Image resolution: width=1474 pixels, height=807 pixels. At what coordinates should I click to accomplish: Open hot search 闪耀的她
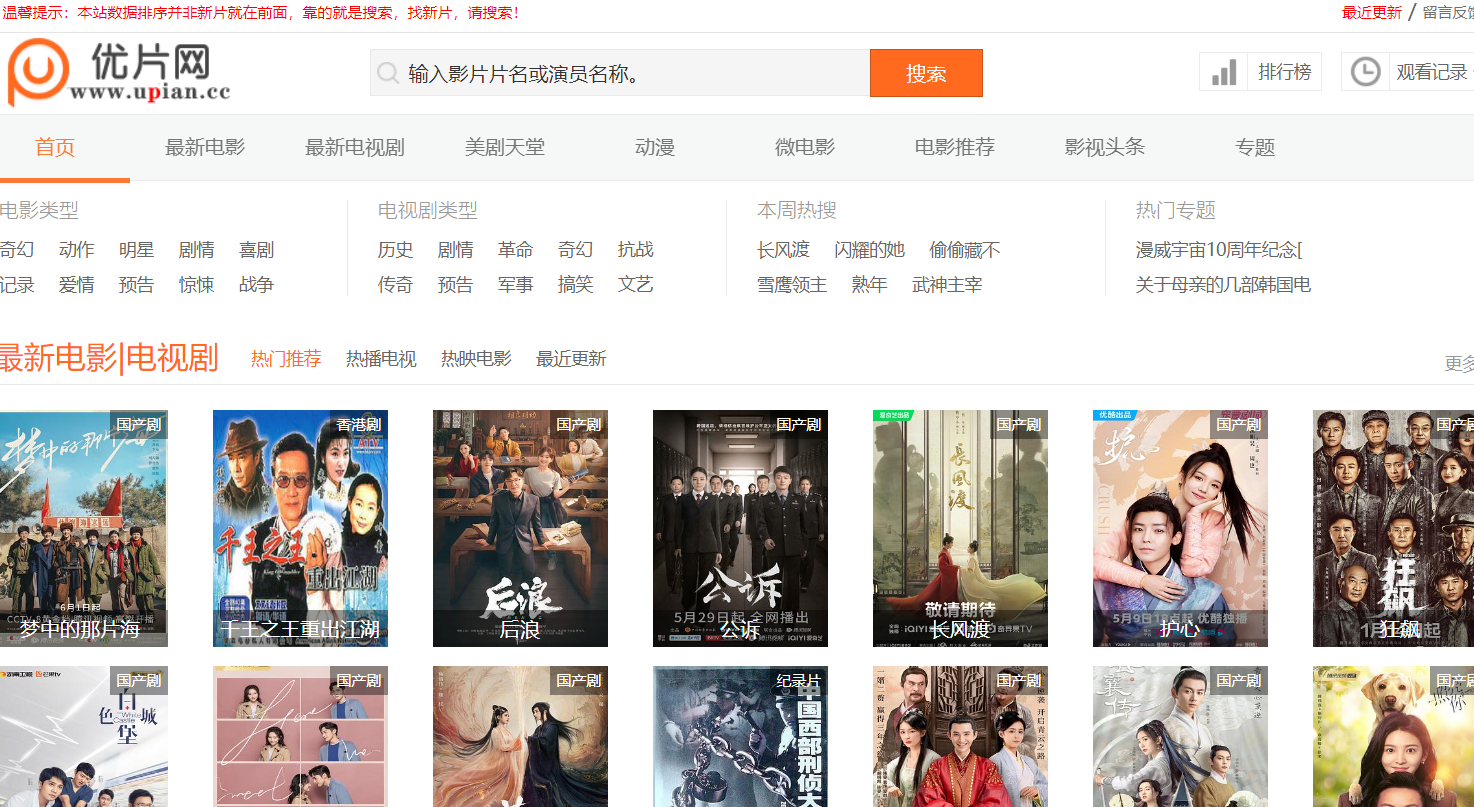pos(870,250)
